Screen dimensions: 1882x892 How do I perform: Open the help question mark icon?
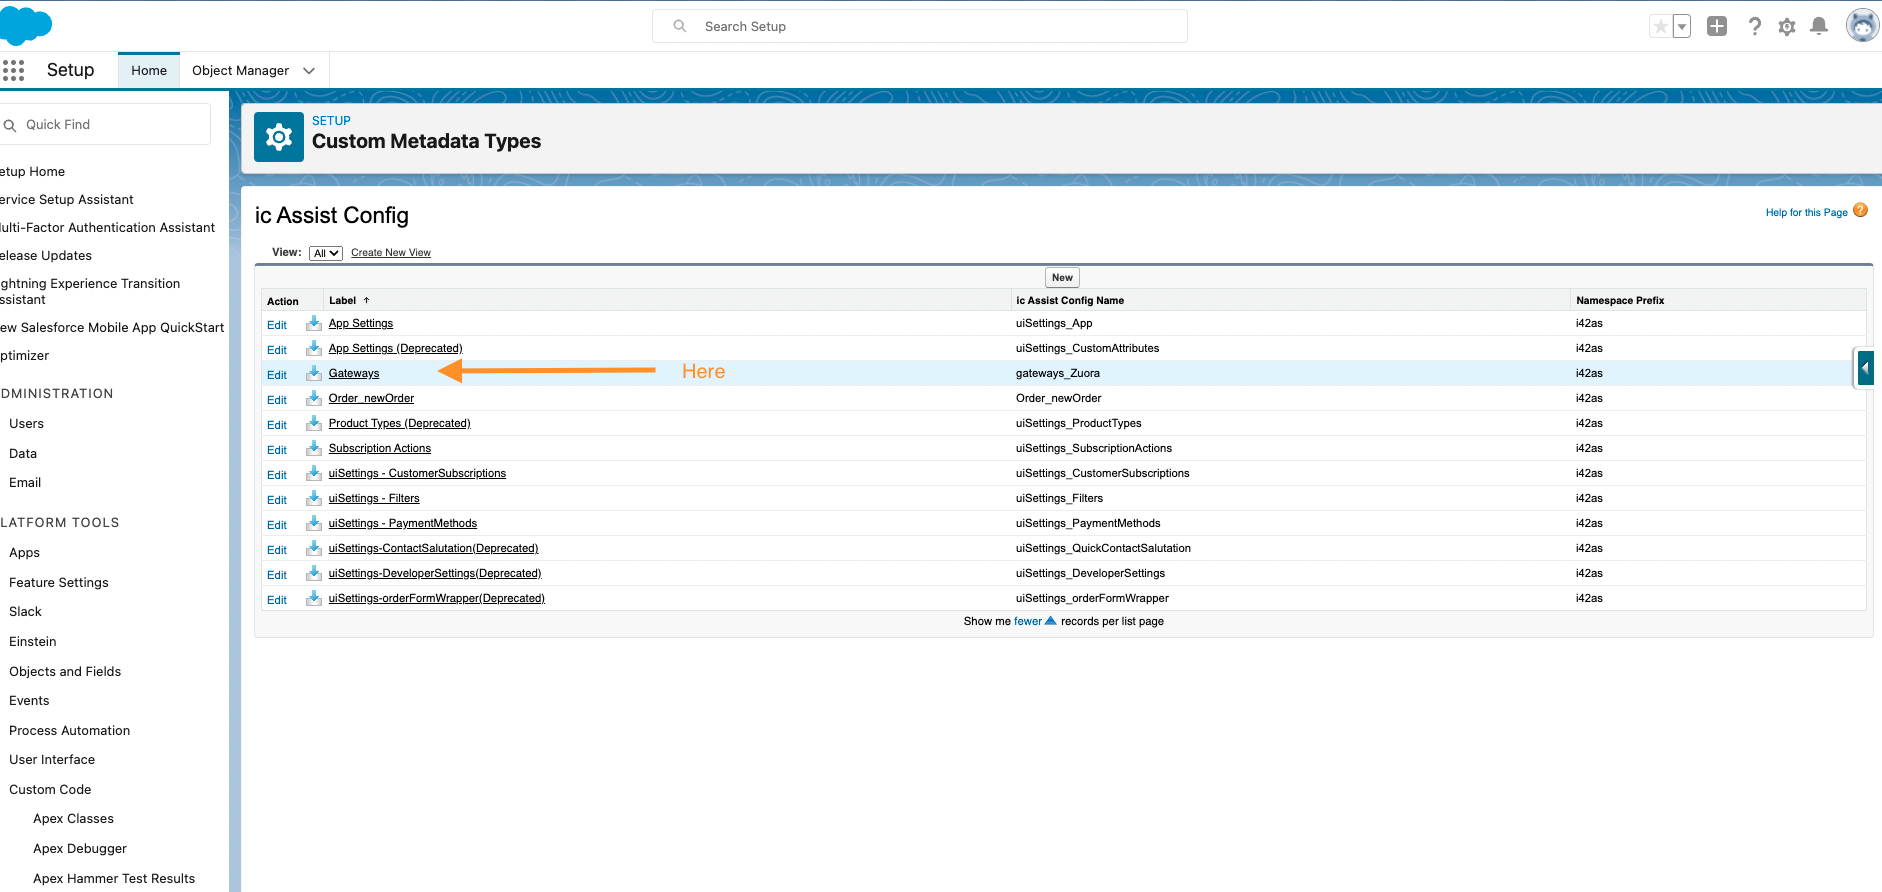[x=1754, y=27]
